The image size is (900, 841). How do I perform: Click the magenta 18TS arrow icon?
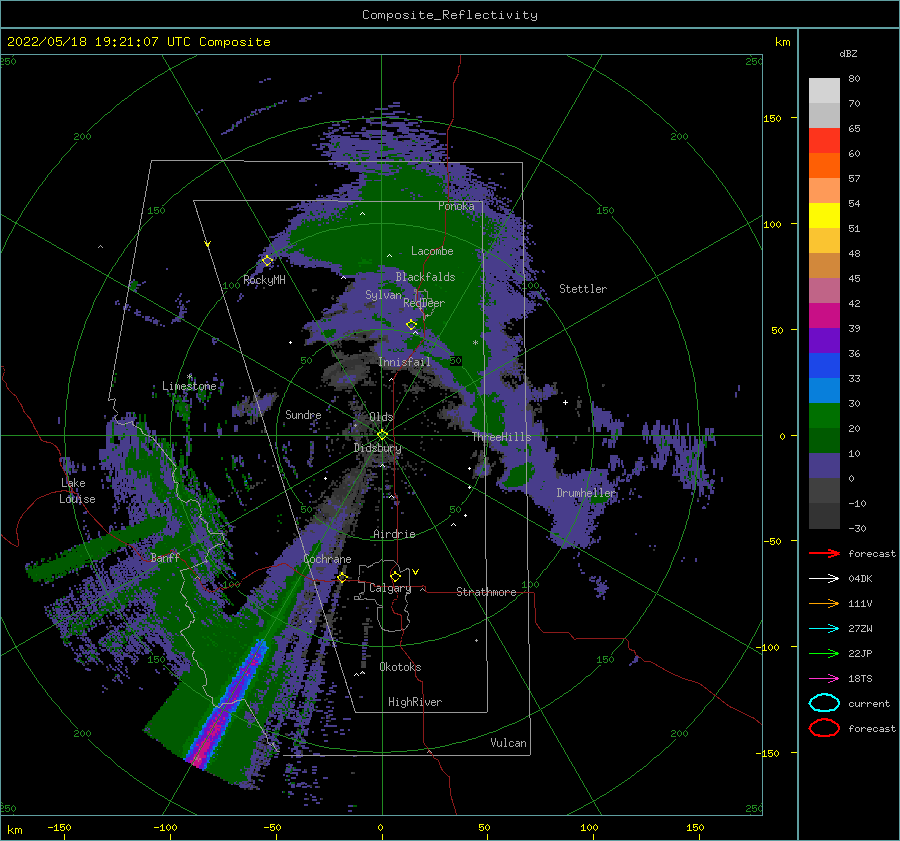pos(824,679)
